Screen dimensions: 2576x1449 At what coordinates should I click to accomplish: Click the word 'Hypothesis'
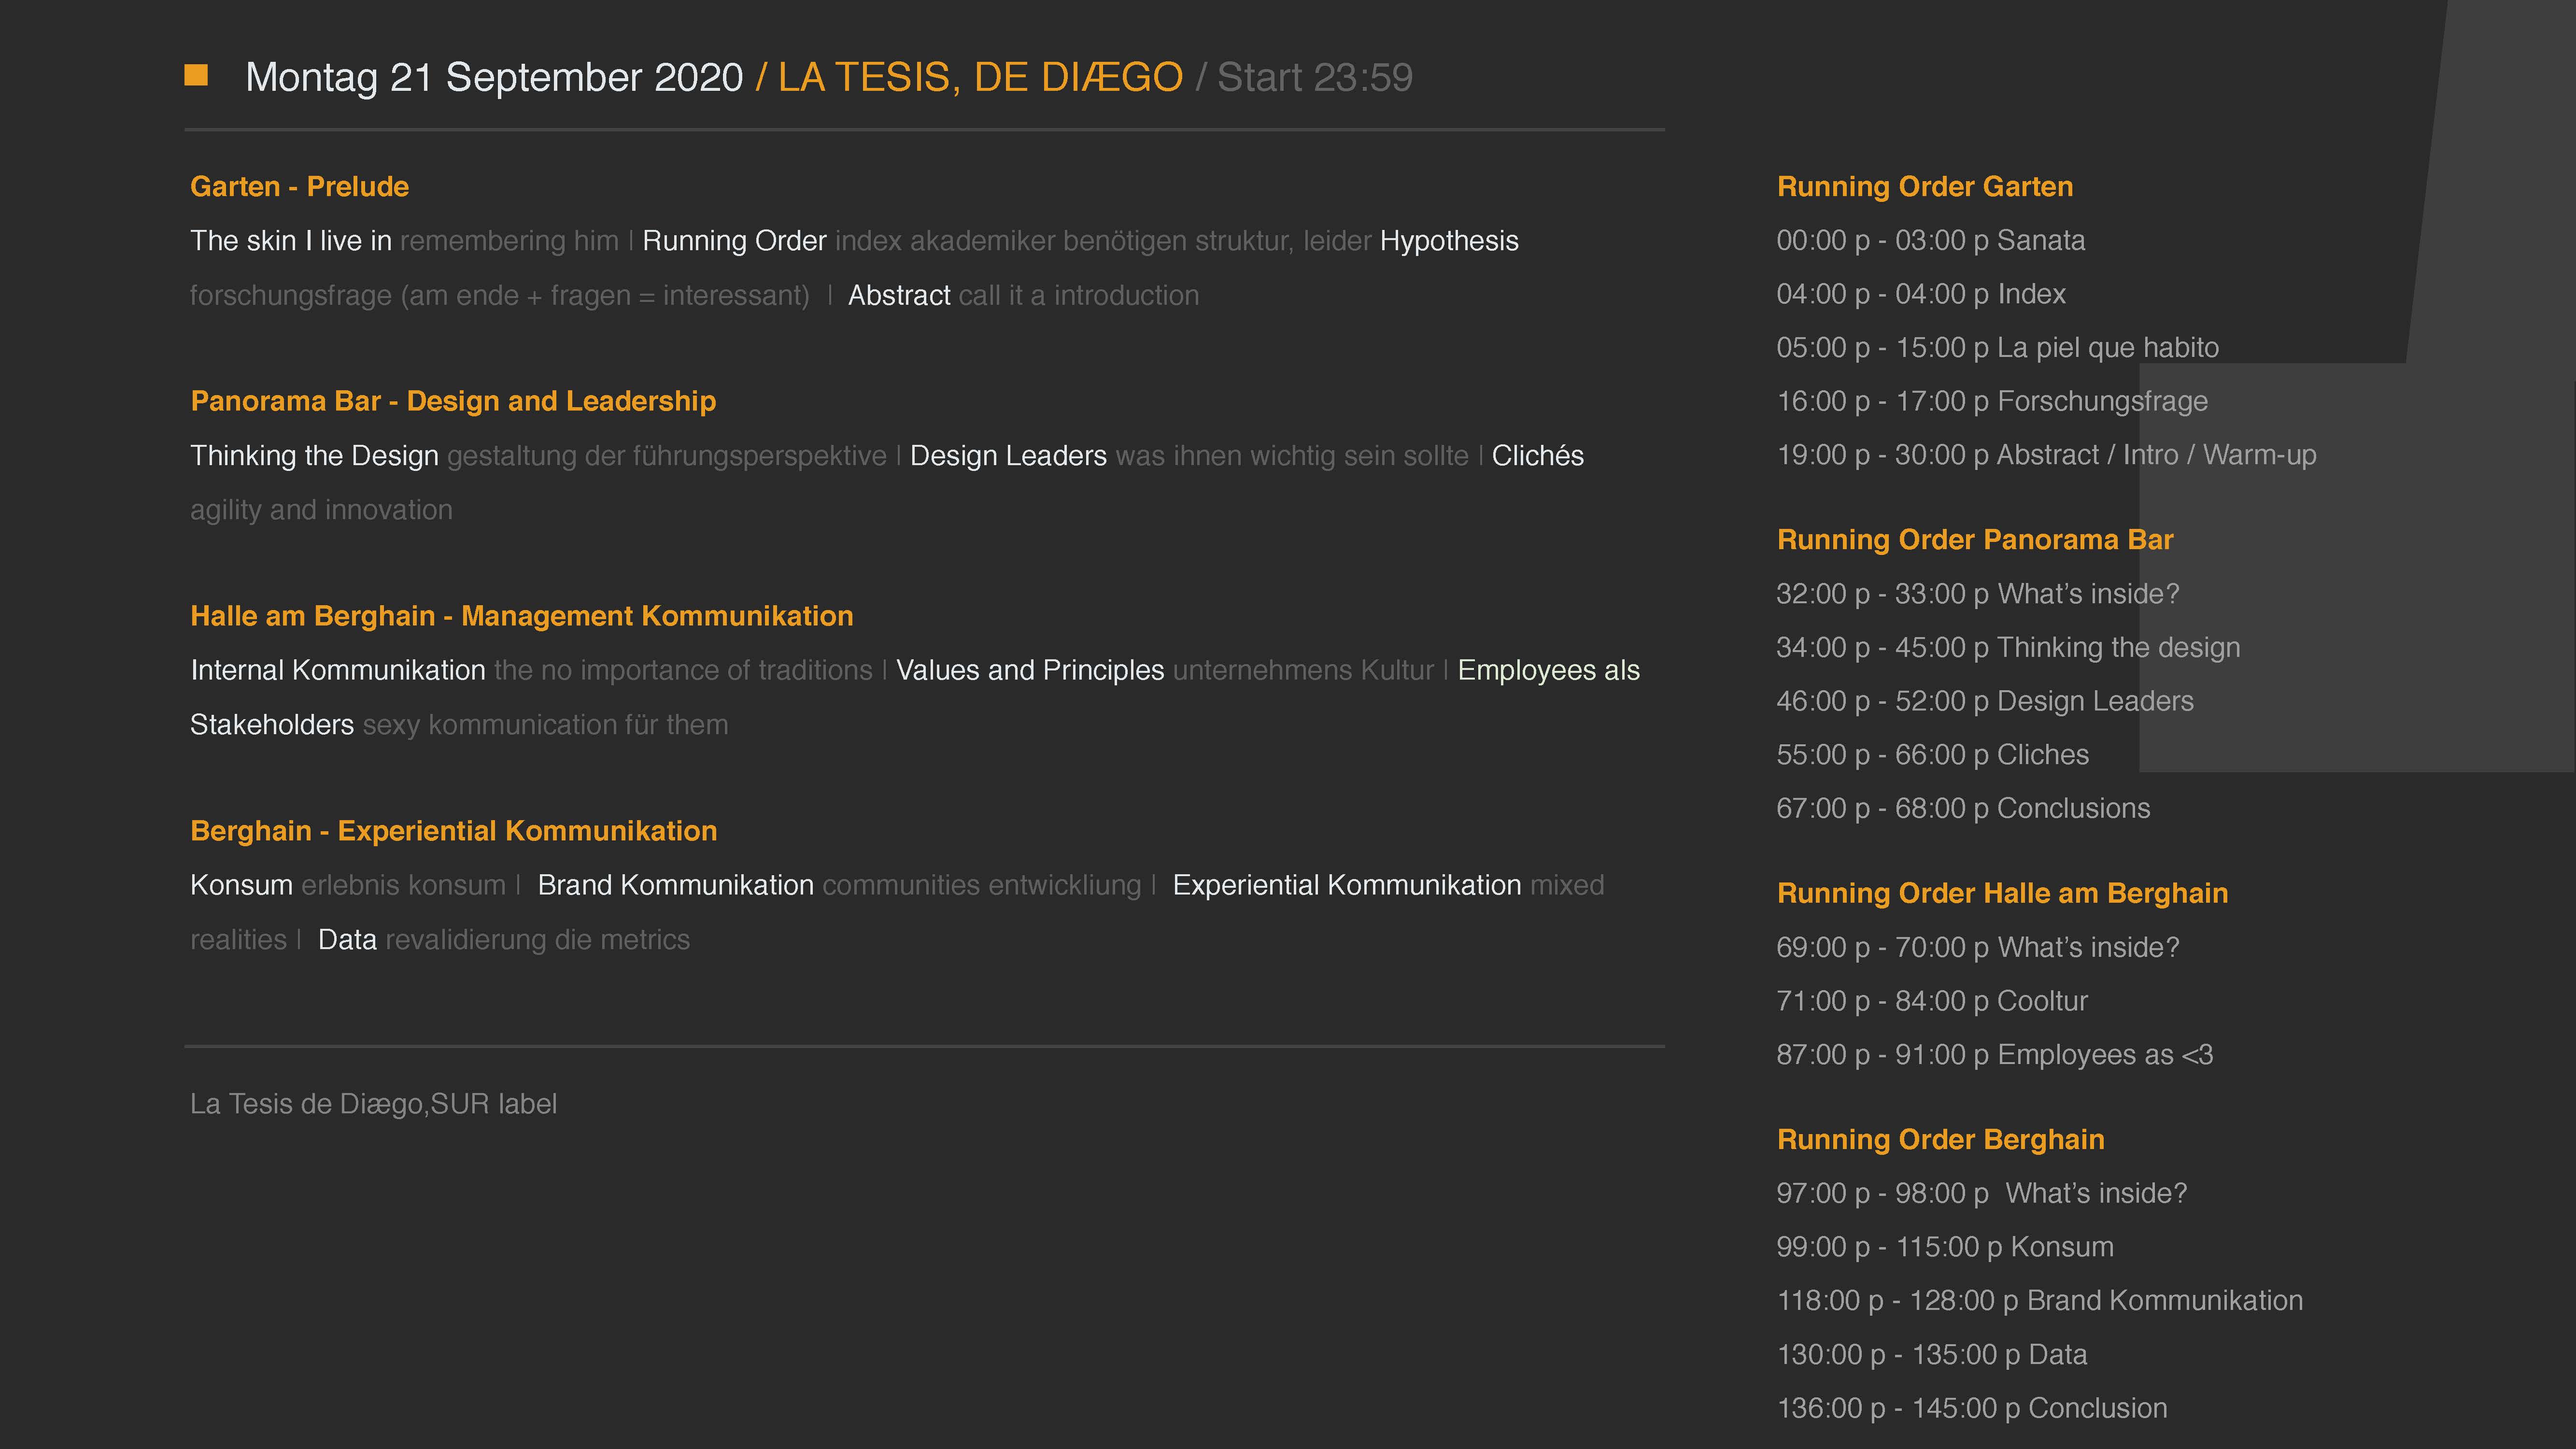pos(1449,241)
